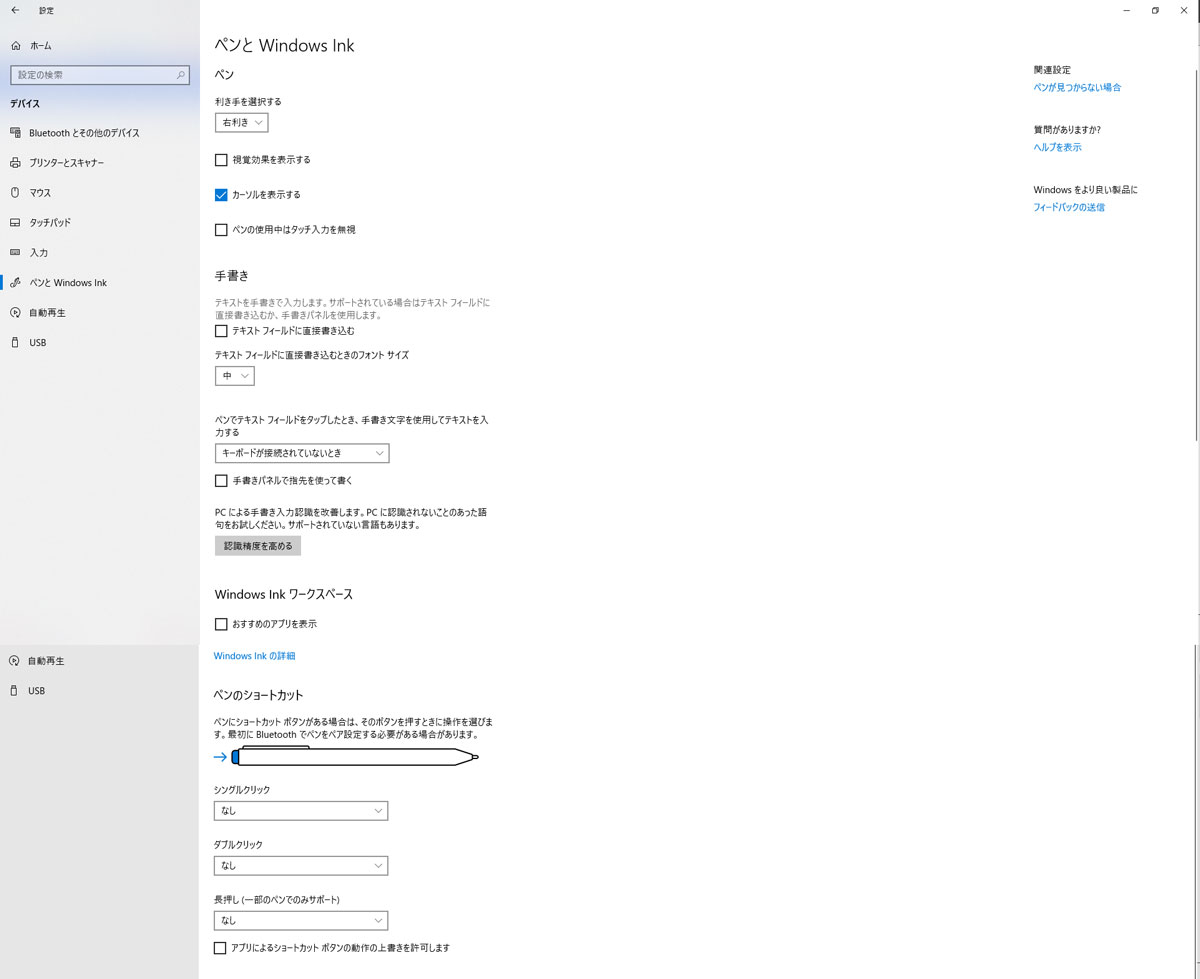Image resolution: width=1200 pixels, height=979 pixels.
Task: Open the 長押し dropdown
Action: coord(301,921)
